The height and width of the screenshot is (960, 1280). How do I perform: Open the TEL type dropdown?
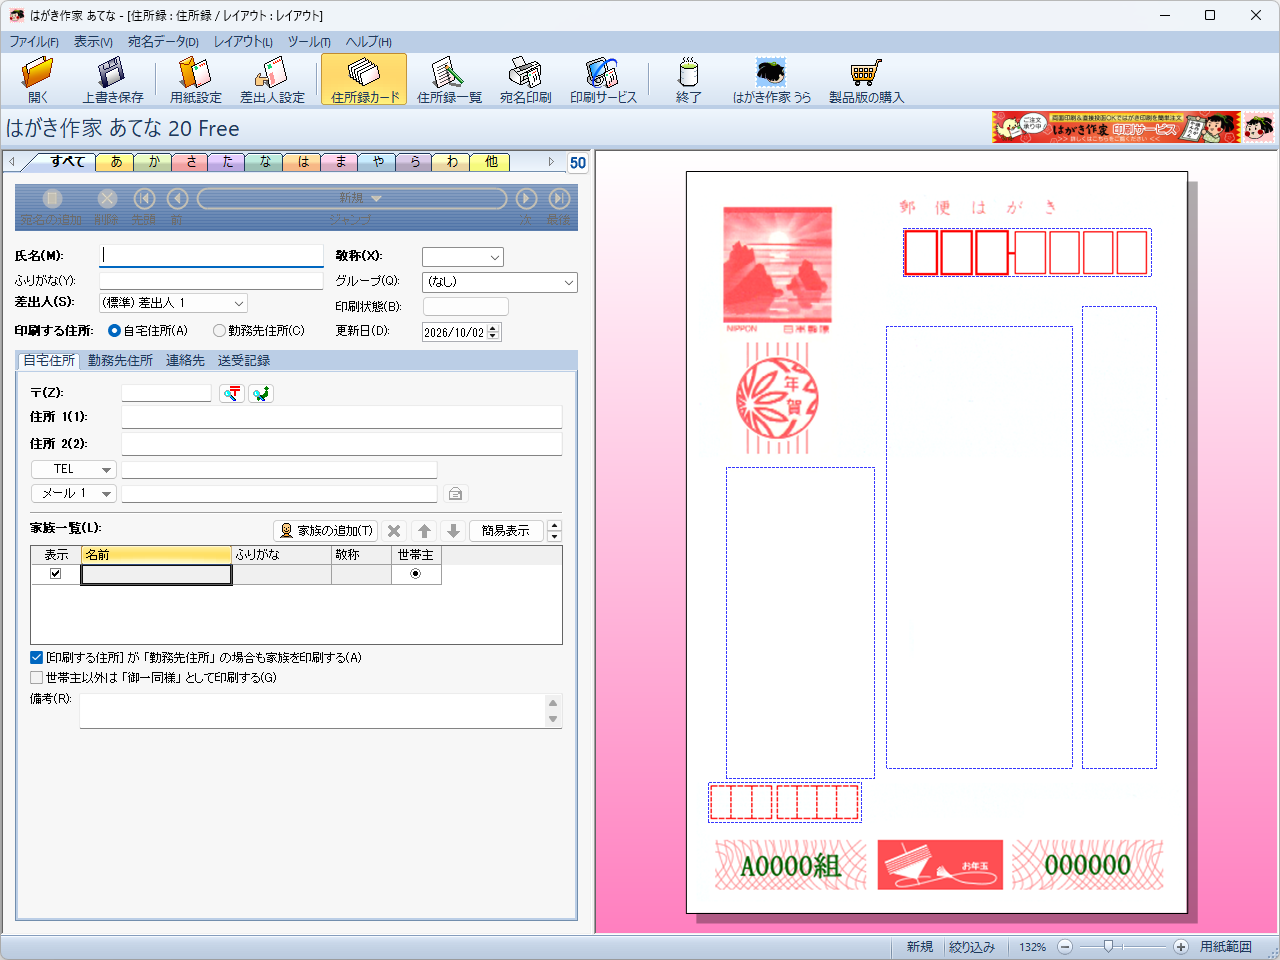click(x=74, y=469)
